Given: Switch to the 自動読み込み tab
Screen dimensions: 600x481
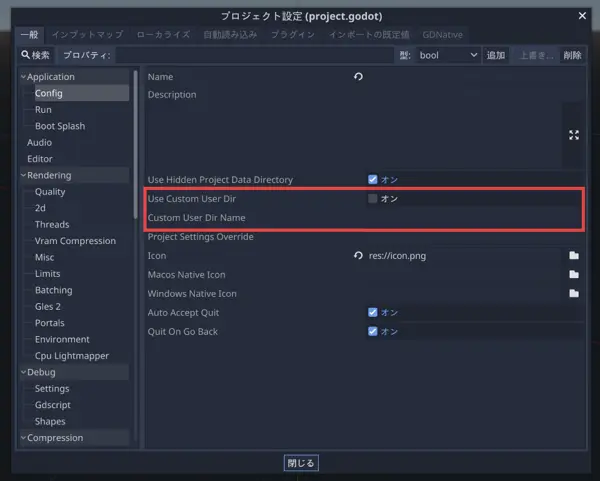Looking at the screenshot, I should [230, 35].
